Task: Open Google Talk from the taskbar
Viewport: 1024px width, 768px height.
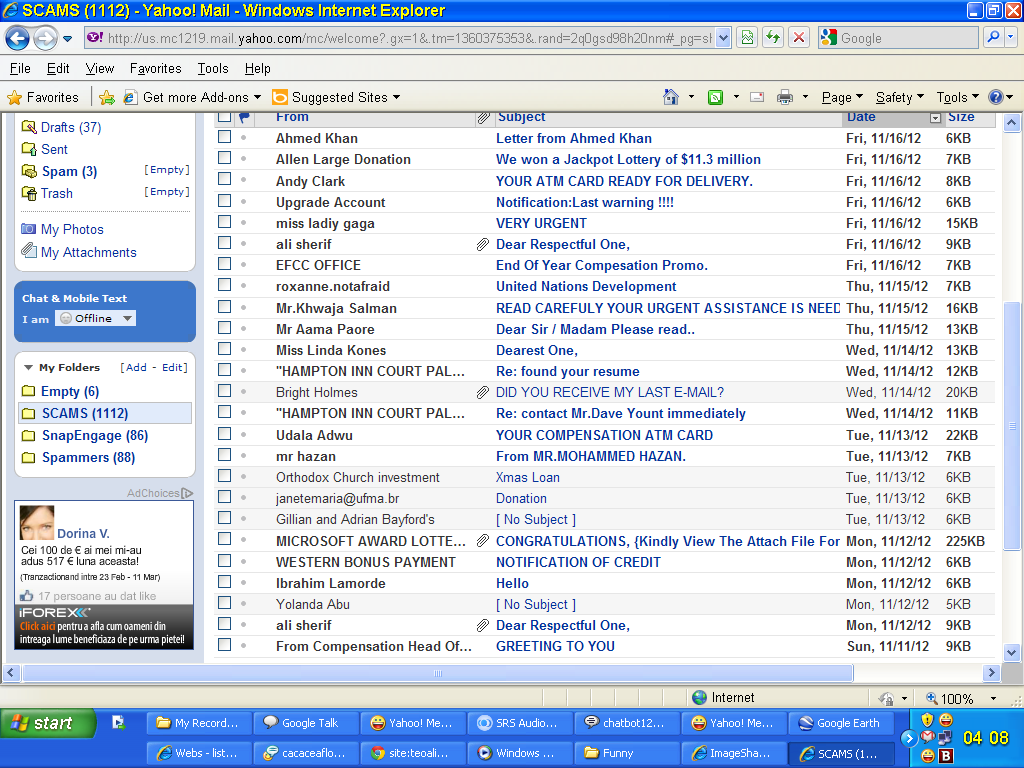Action: tap(306, 723)
